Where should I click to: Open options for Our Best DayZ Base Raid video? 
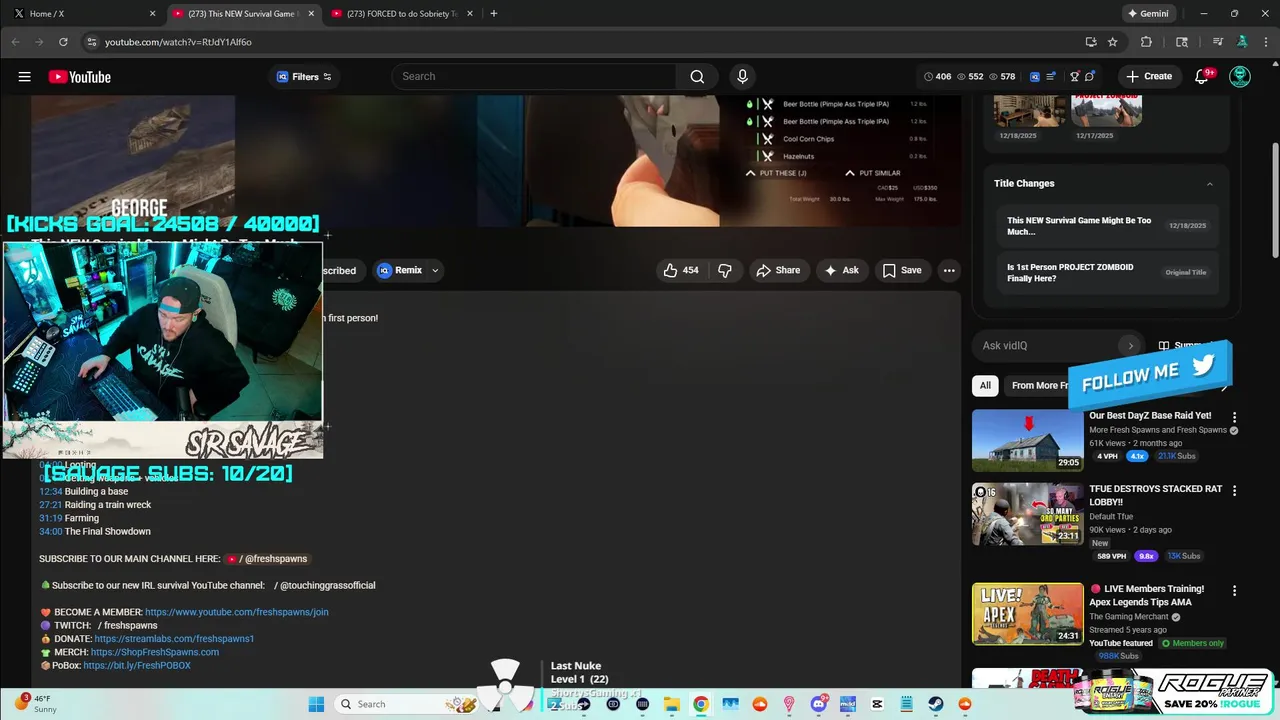(1234, 417)
